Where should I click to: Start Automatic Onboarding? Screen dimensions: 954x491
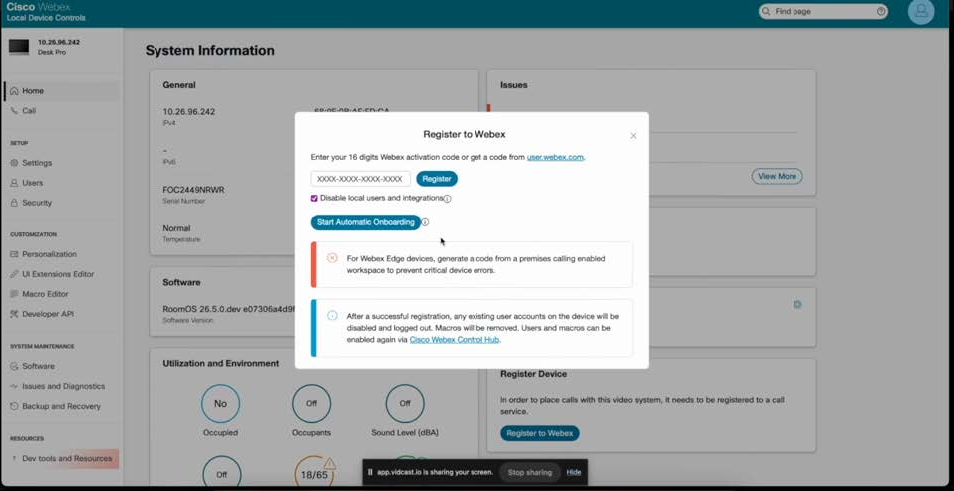coord(366,222)
